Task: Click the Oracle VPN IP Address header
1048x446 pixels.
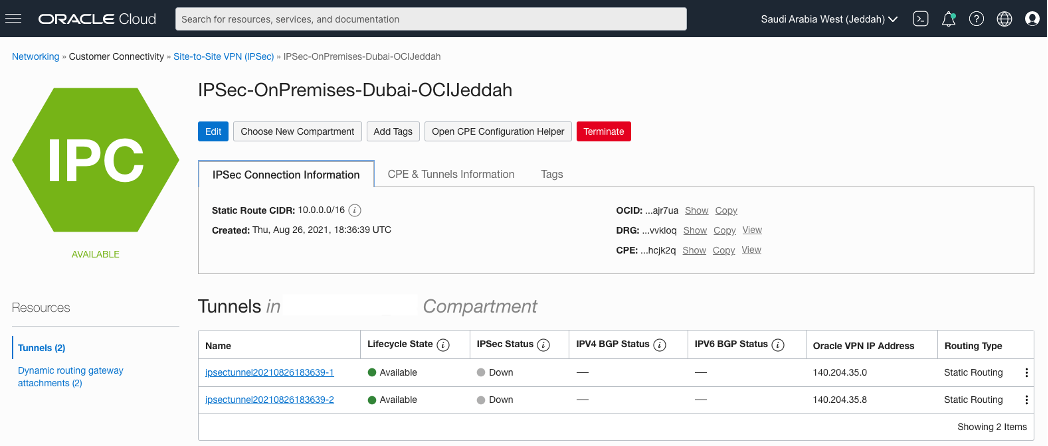Action: pyautogui.click(x=864, y=346)
